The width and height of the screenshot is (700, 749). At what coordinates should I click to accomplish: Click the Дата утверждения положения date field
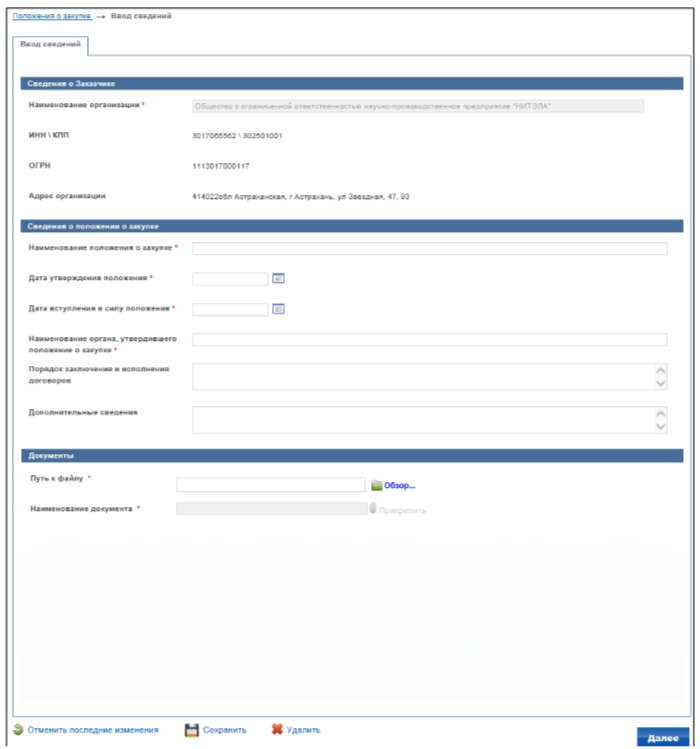pos(230,279)
